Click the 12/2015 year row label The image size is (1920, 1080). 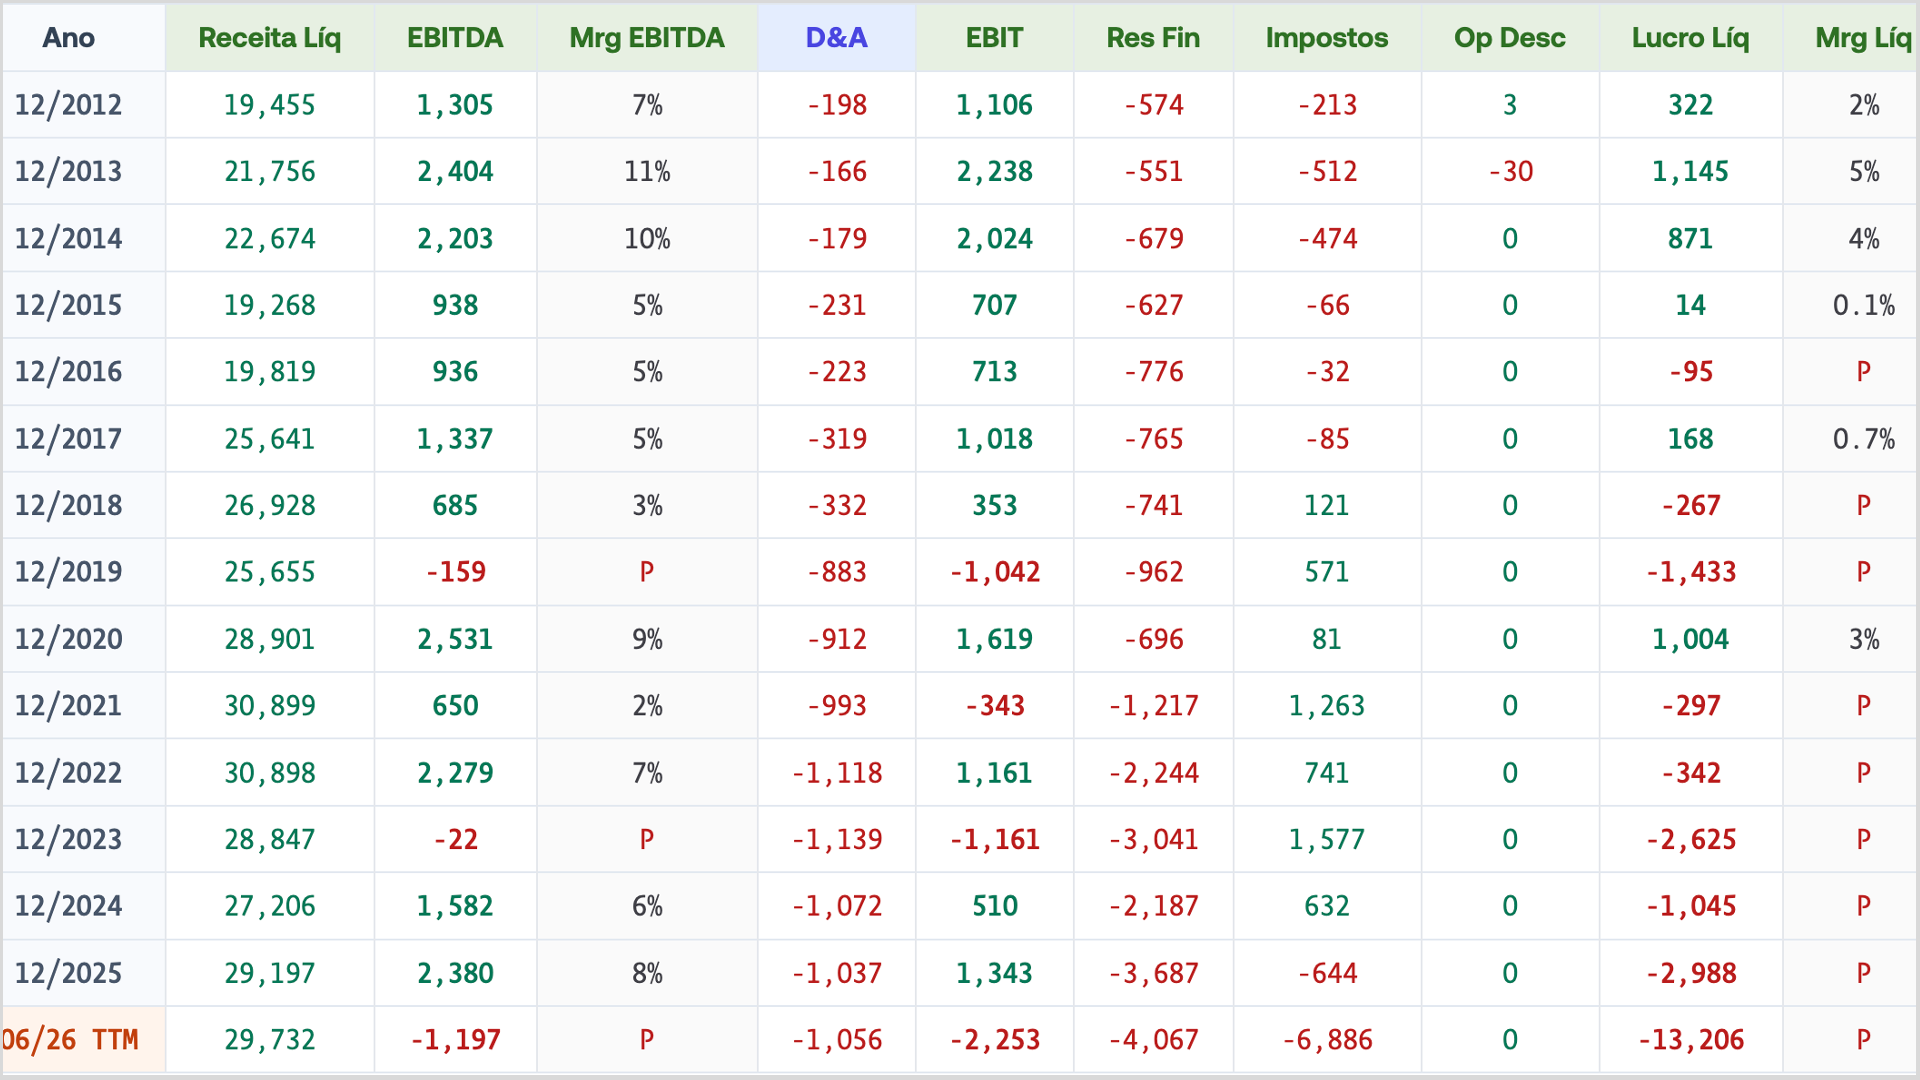68,305
